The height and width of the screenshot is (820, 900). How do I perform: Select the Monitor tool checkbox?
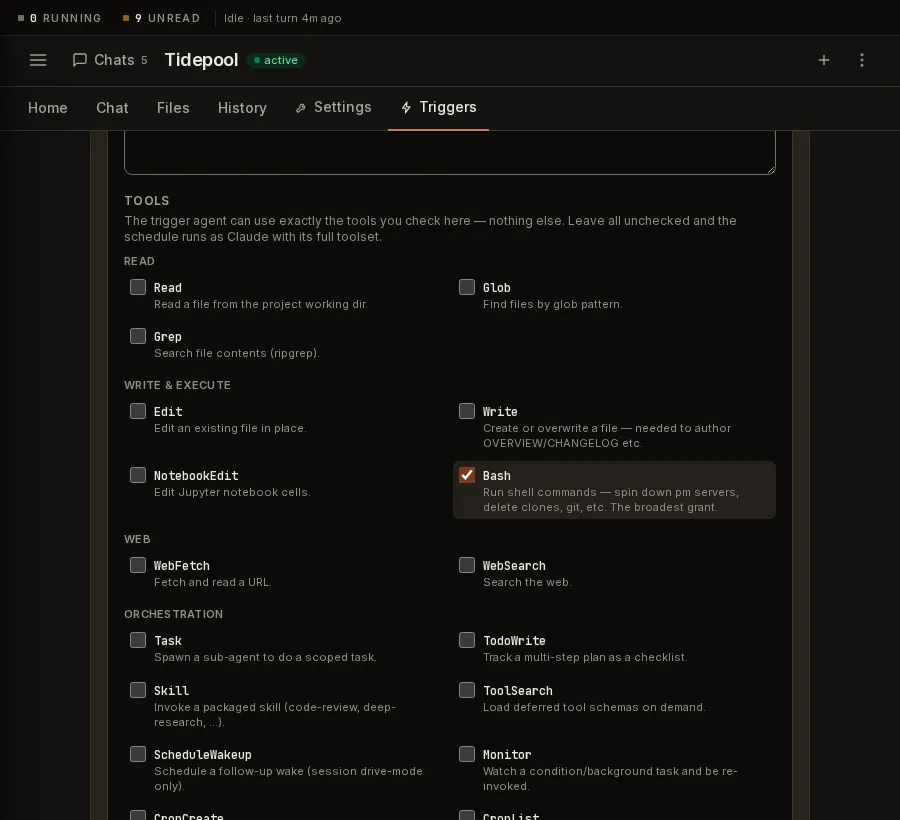(467, 754)
